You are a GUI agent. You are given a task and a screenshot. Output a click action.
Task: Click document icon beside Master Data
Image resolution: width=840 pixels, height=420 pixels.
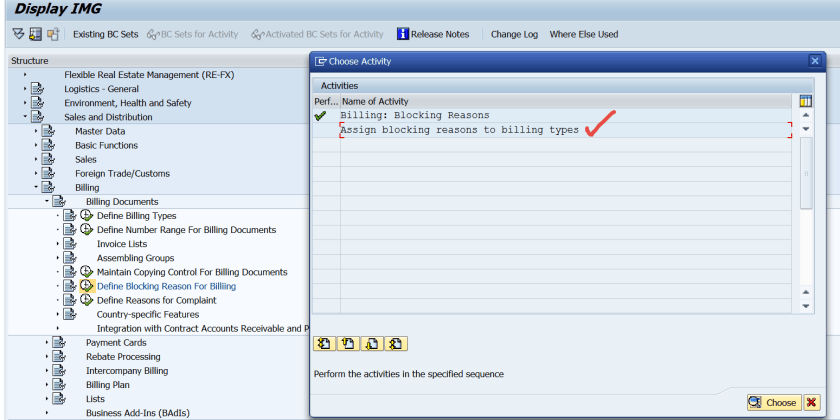pos(48,131)
